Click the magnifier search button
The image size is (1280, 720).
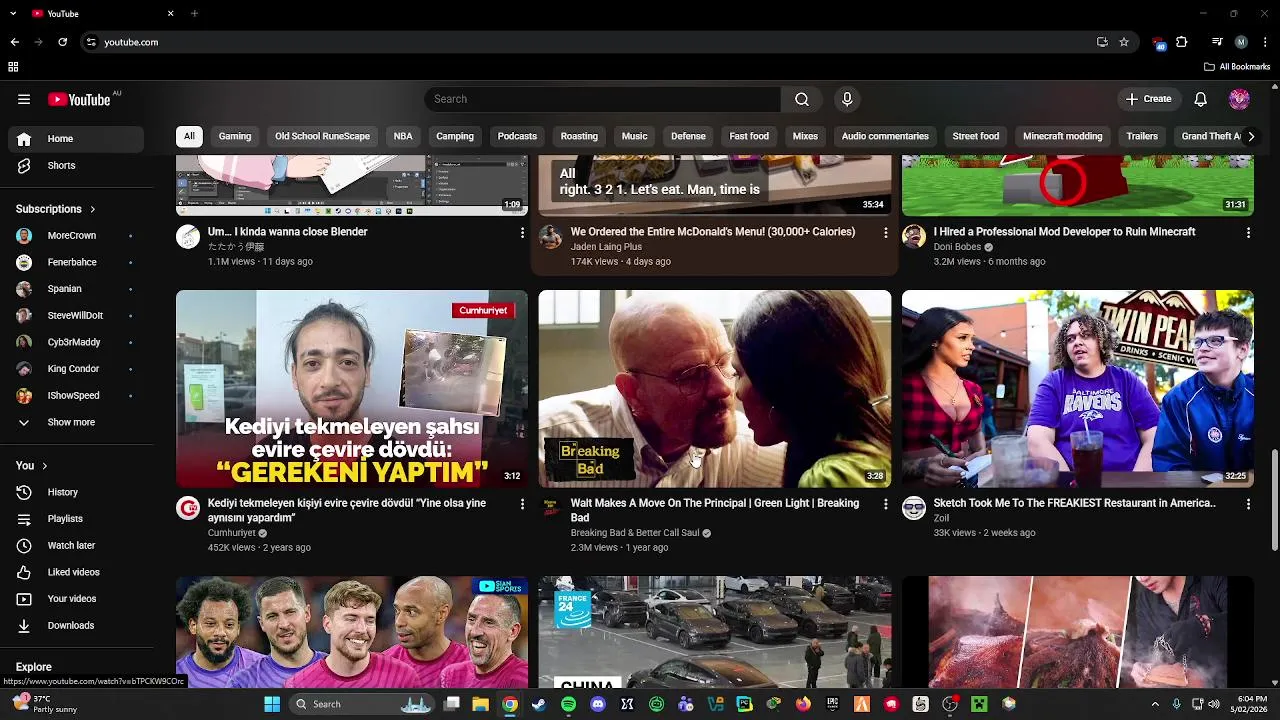click(802, 99)
